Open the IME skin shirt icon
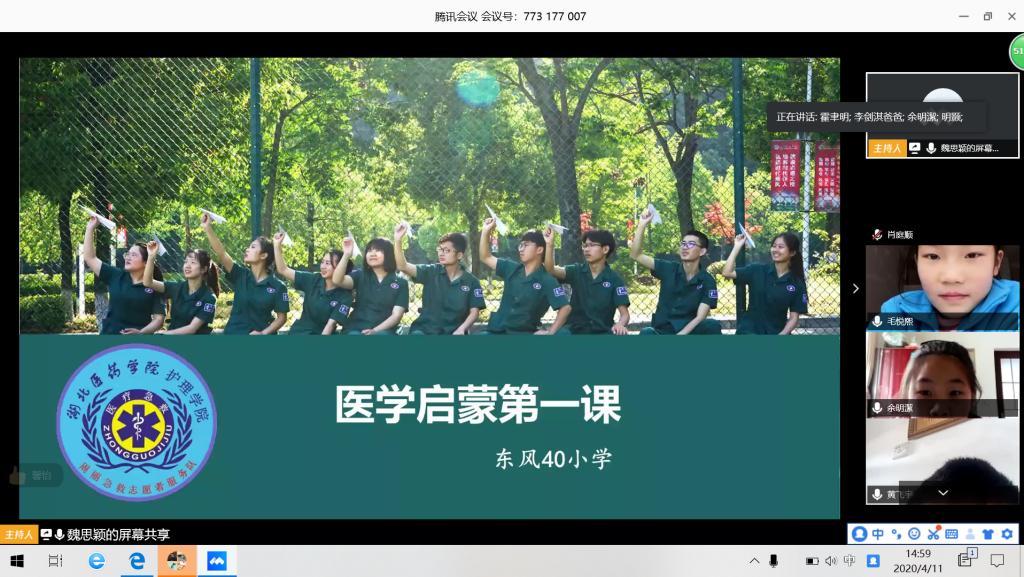 [988, 534]
